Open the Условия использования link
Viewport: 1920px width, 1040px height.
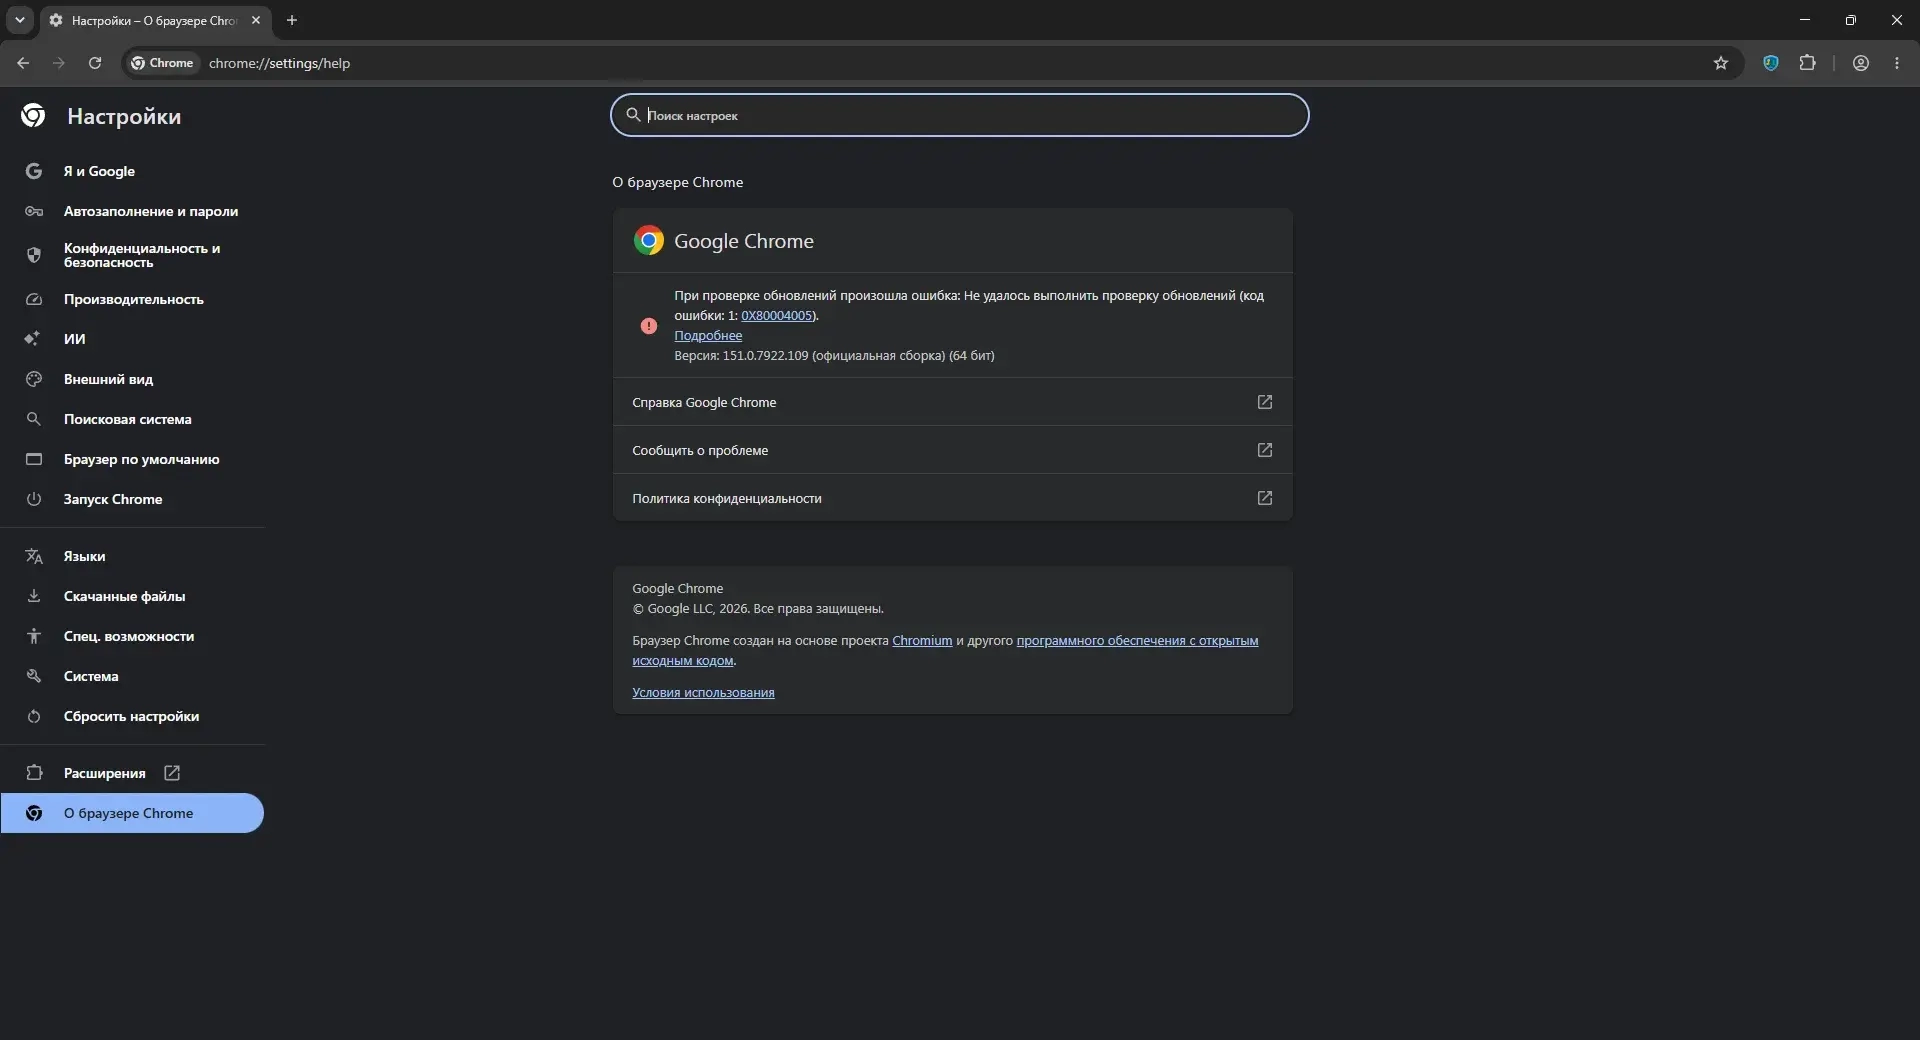[703, 693]
